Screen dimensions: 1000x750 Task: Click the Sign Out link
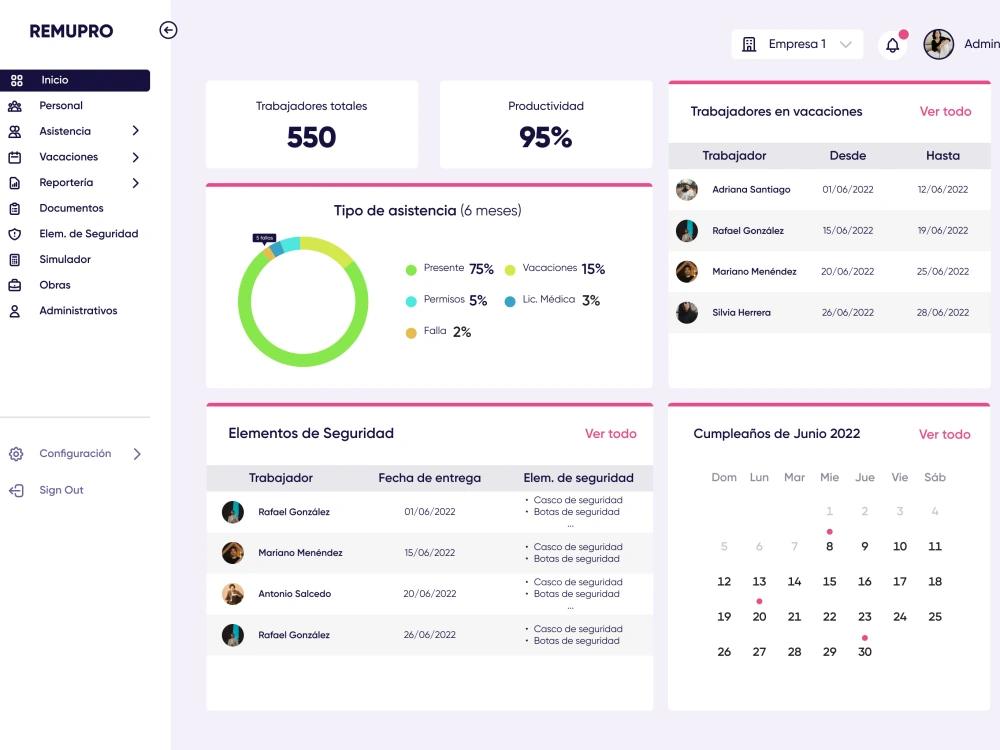coord(61,490)
